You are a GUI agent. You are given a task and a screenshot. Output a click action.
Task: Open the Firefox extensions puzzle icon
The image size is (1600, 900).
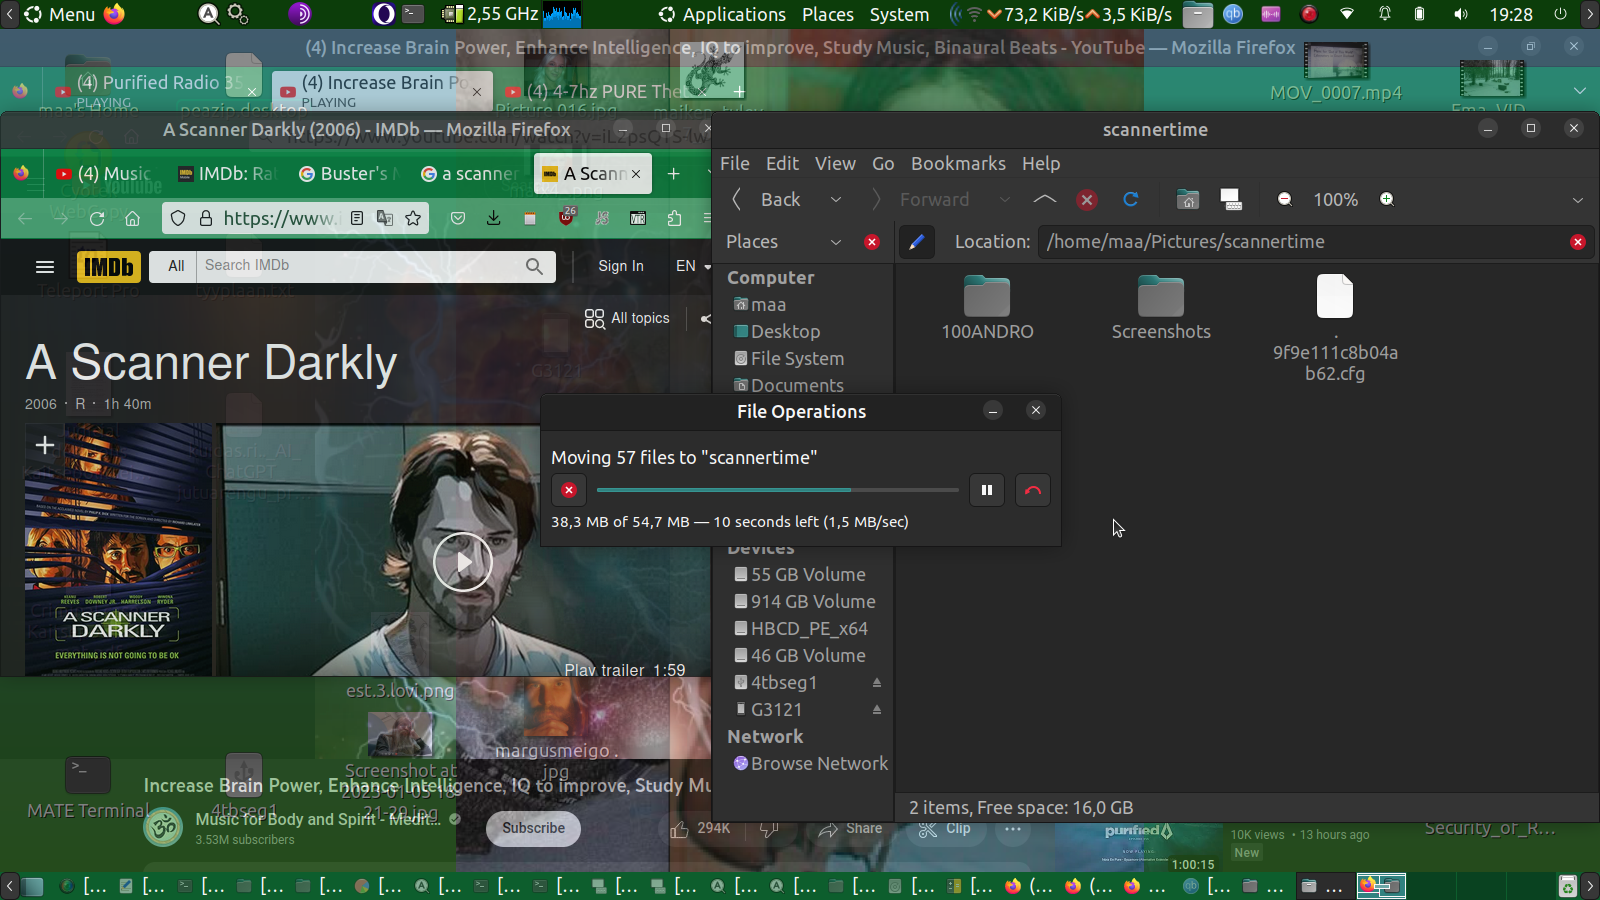674,219
